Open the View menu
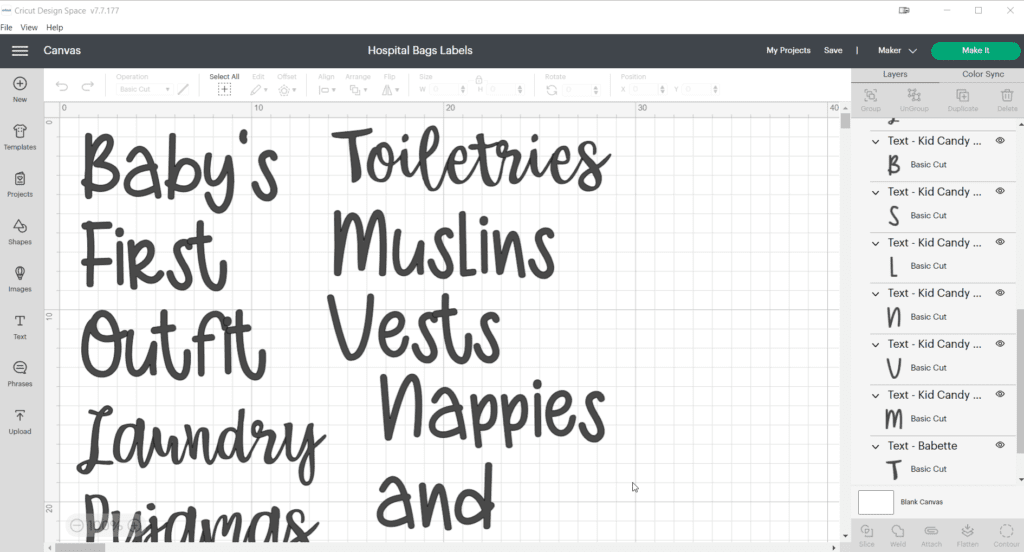 [x=29, y=27]
